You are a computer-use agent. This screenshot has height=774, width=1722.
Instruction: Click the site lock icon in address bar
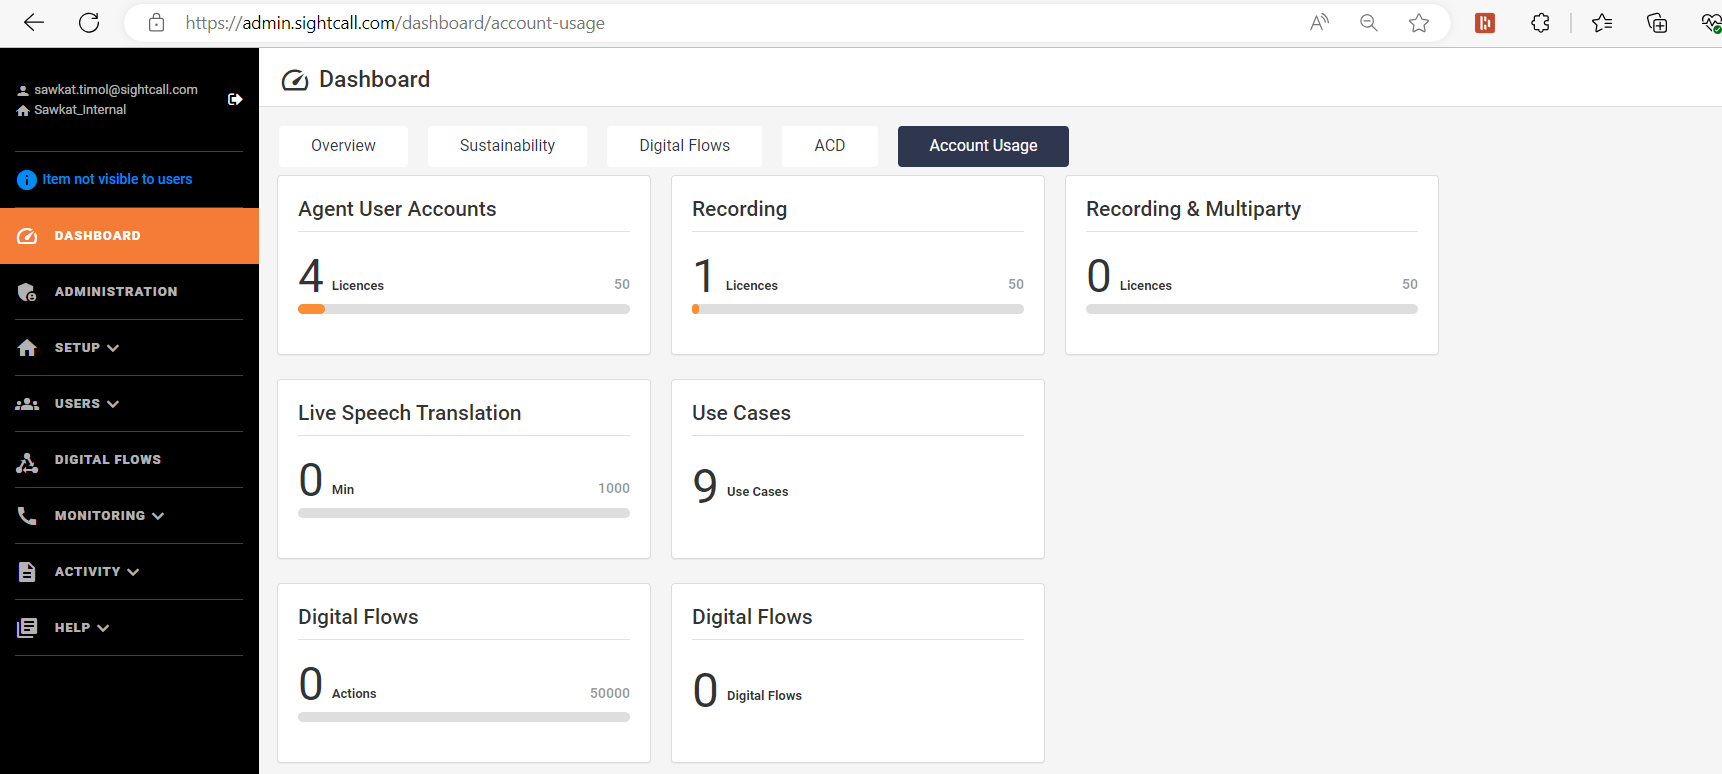156,23
